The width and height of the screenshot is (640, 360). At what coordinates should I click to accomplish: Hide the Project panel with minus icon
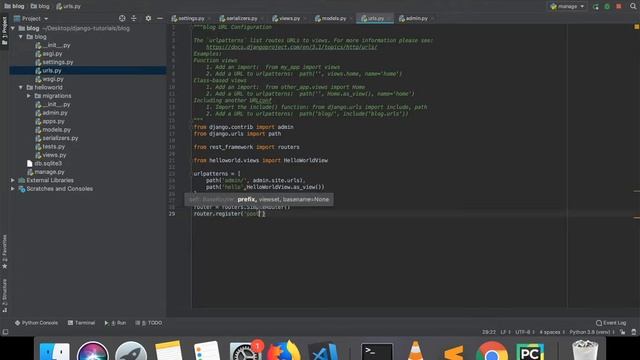160,18
